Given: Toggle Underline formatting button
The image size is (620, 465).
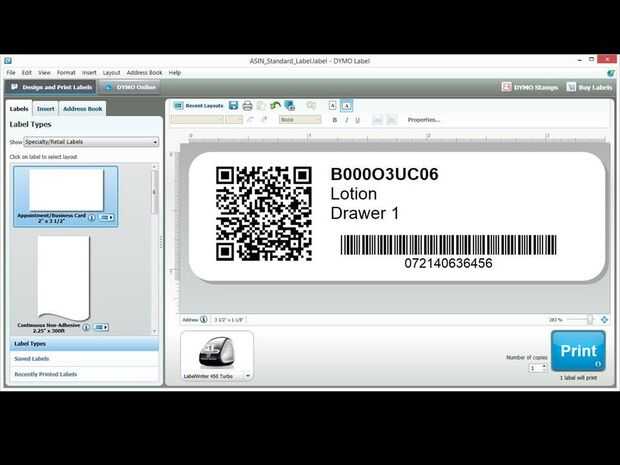Looking at the screenshot, I should (357, 120).
